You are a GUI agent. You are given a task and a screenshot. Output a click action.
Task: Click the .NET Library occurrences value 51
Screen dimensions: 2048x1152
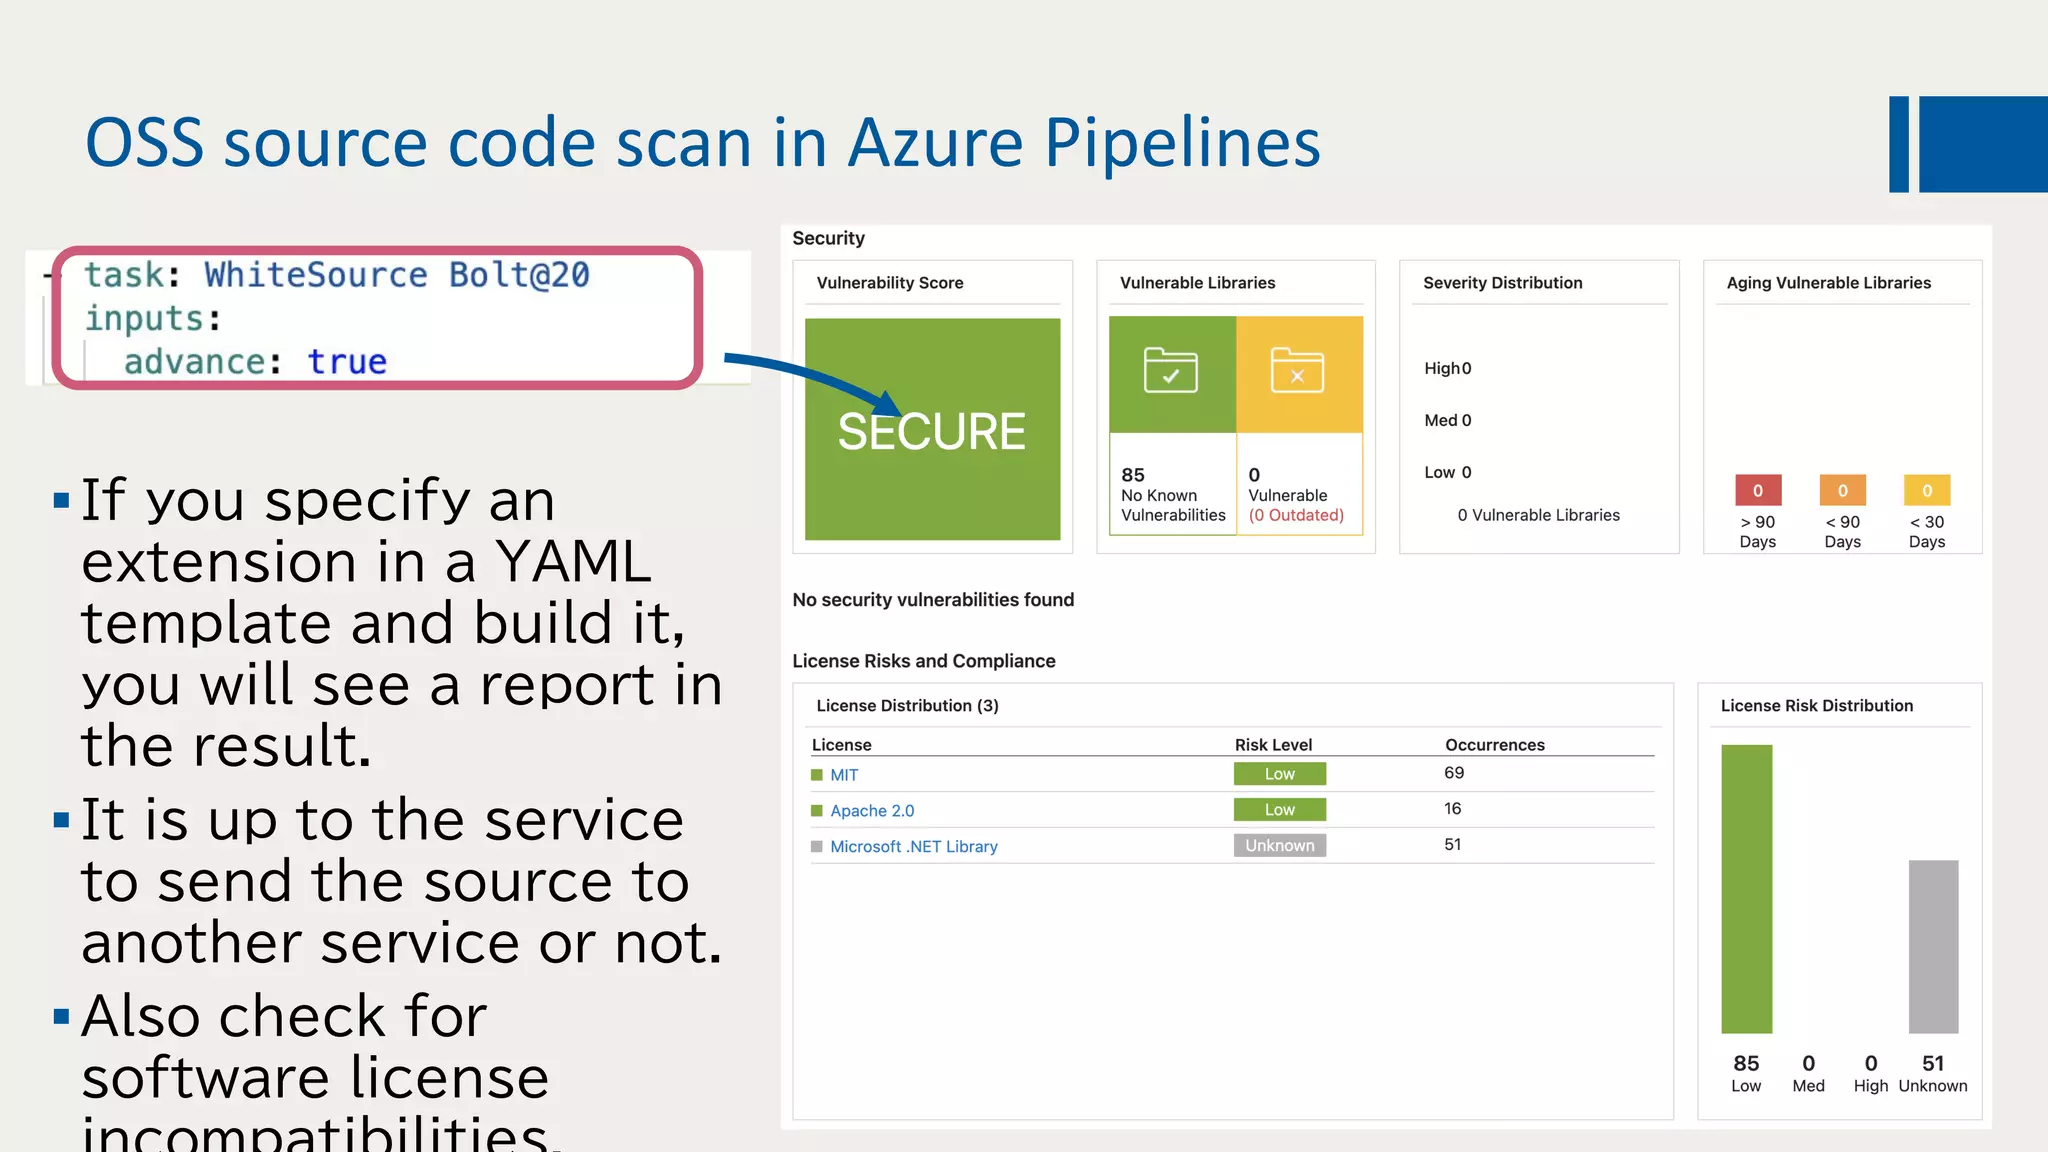(1452, 845)
